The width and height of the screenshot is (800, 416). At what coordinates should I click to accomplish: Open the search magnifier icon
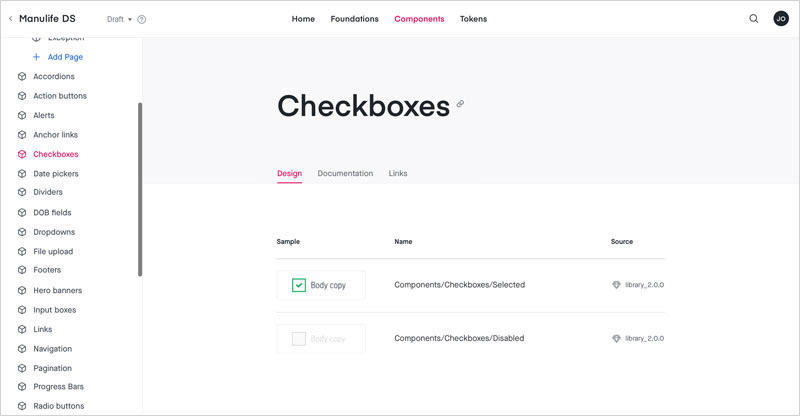[754, 19]
